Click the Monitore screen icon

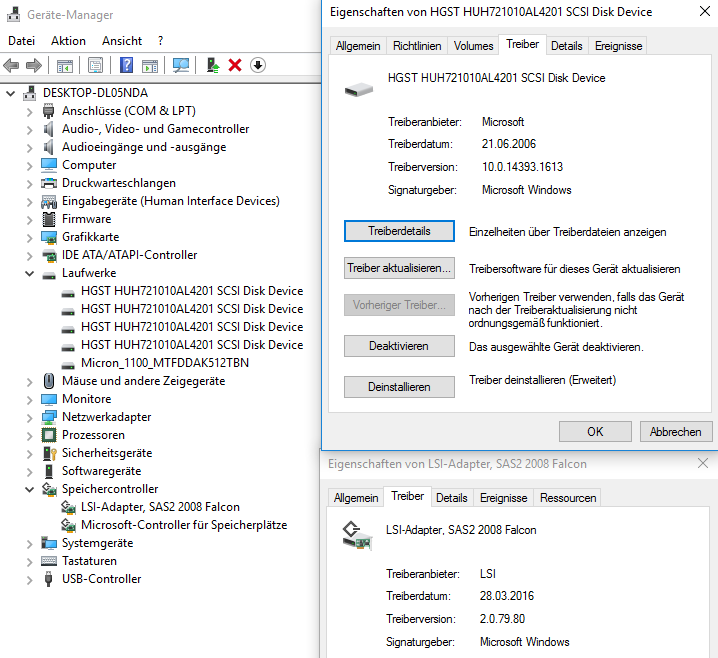49,399
